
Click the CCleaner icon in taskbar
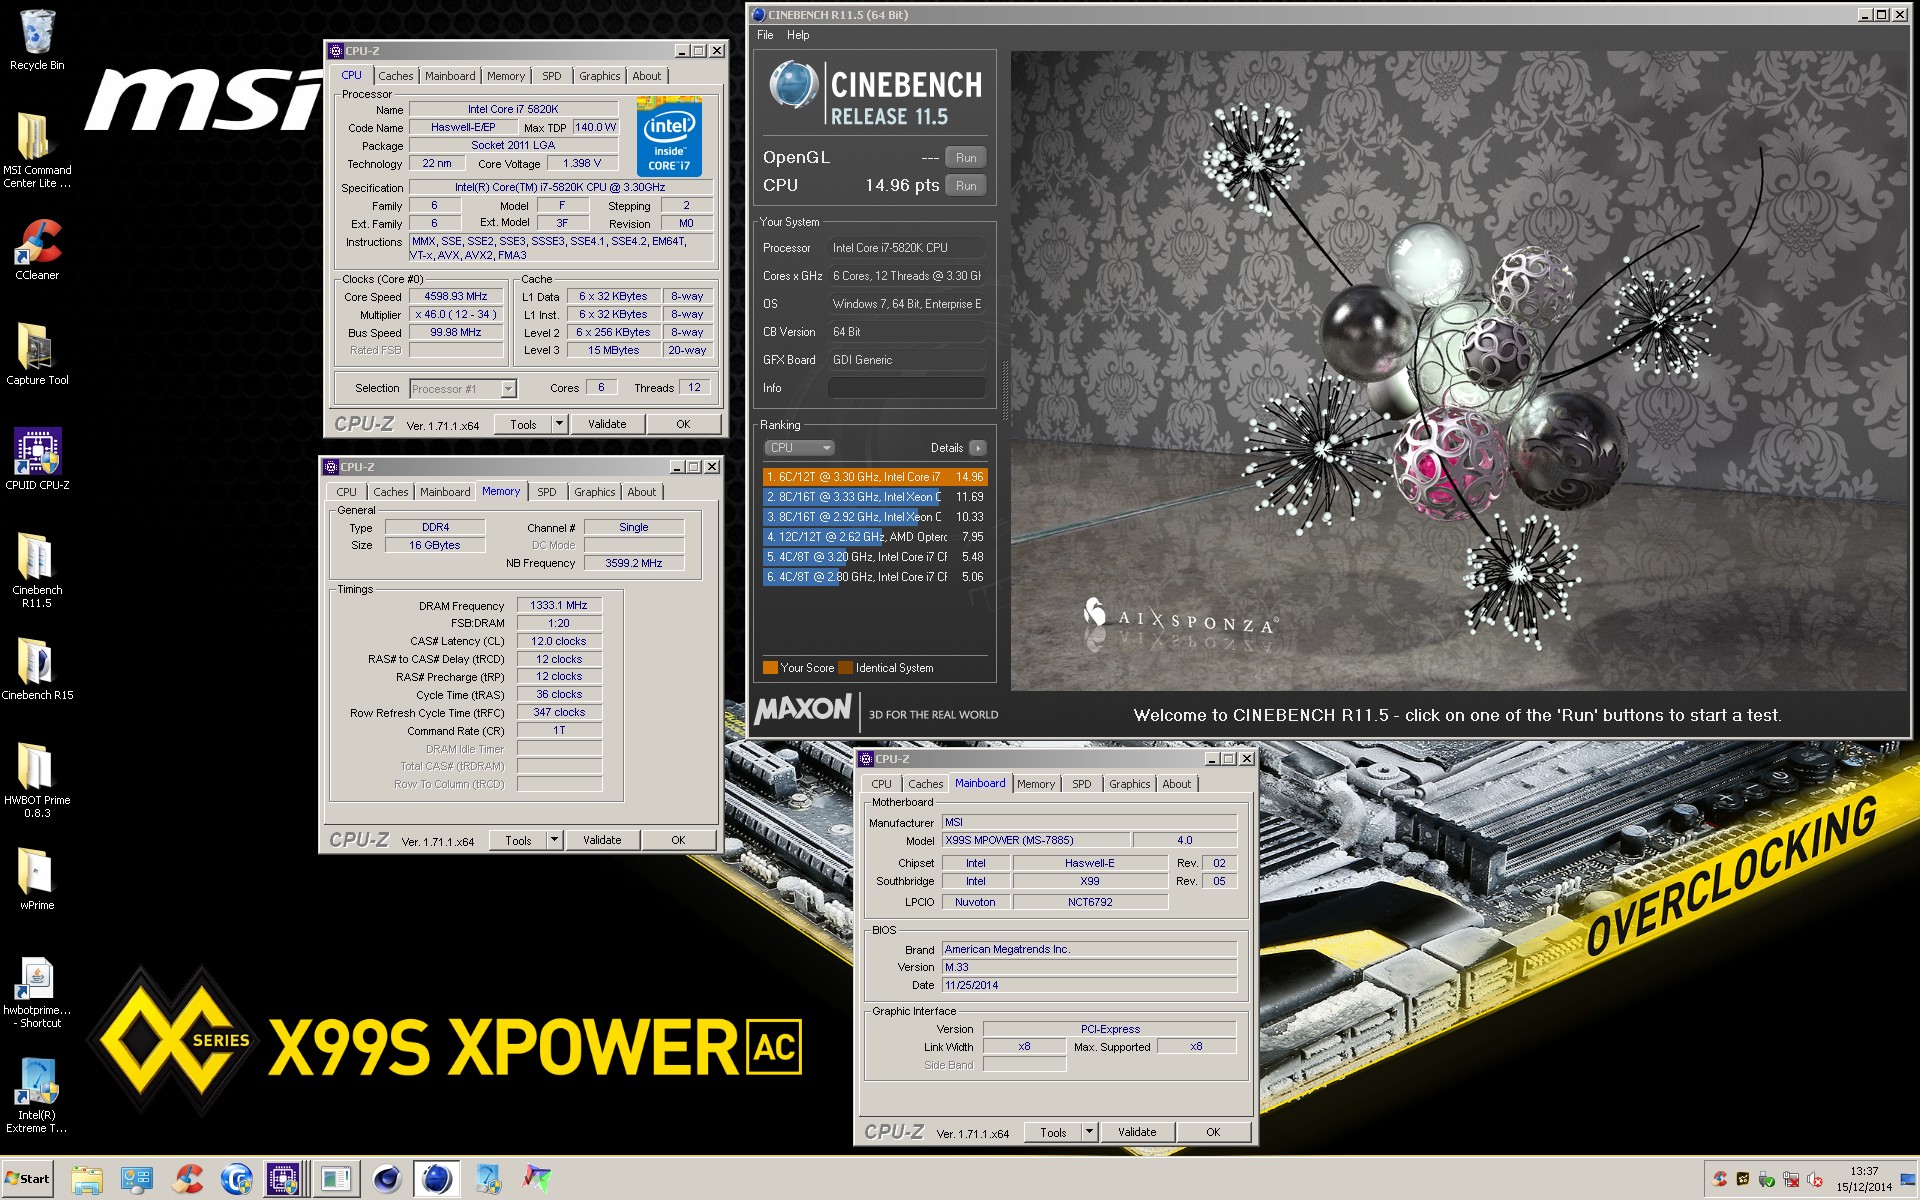point(187,1180)
